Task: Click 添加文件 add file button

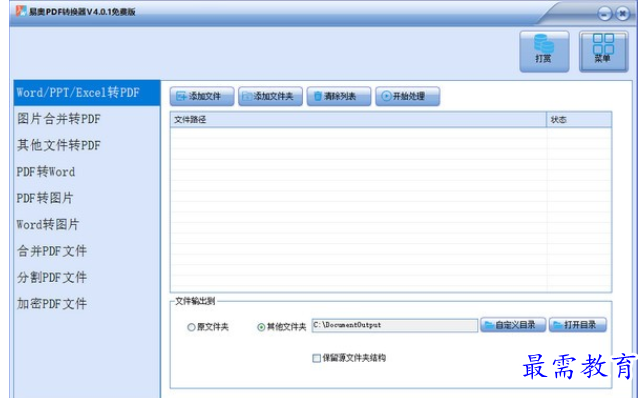Action: pos(202,96)
